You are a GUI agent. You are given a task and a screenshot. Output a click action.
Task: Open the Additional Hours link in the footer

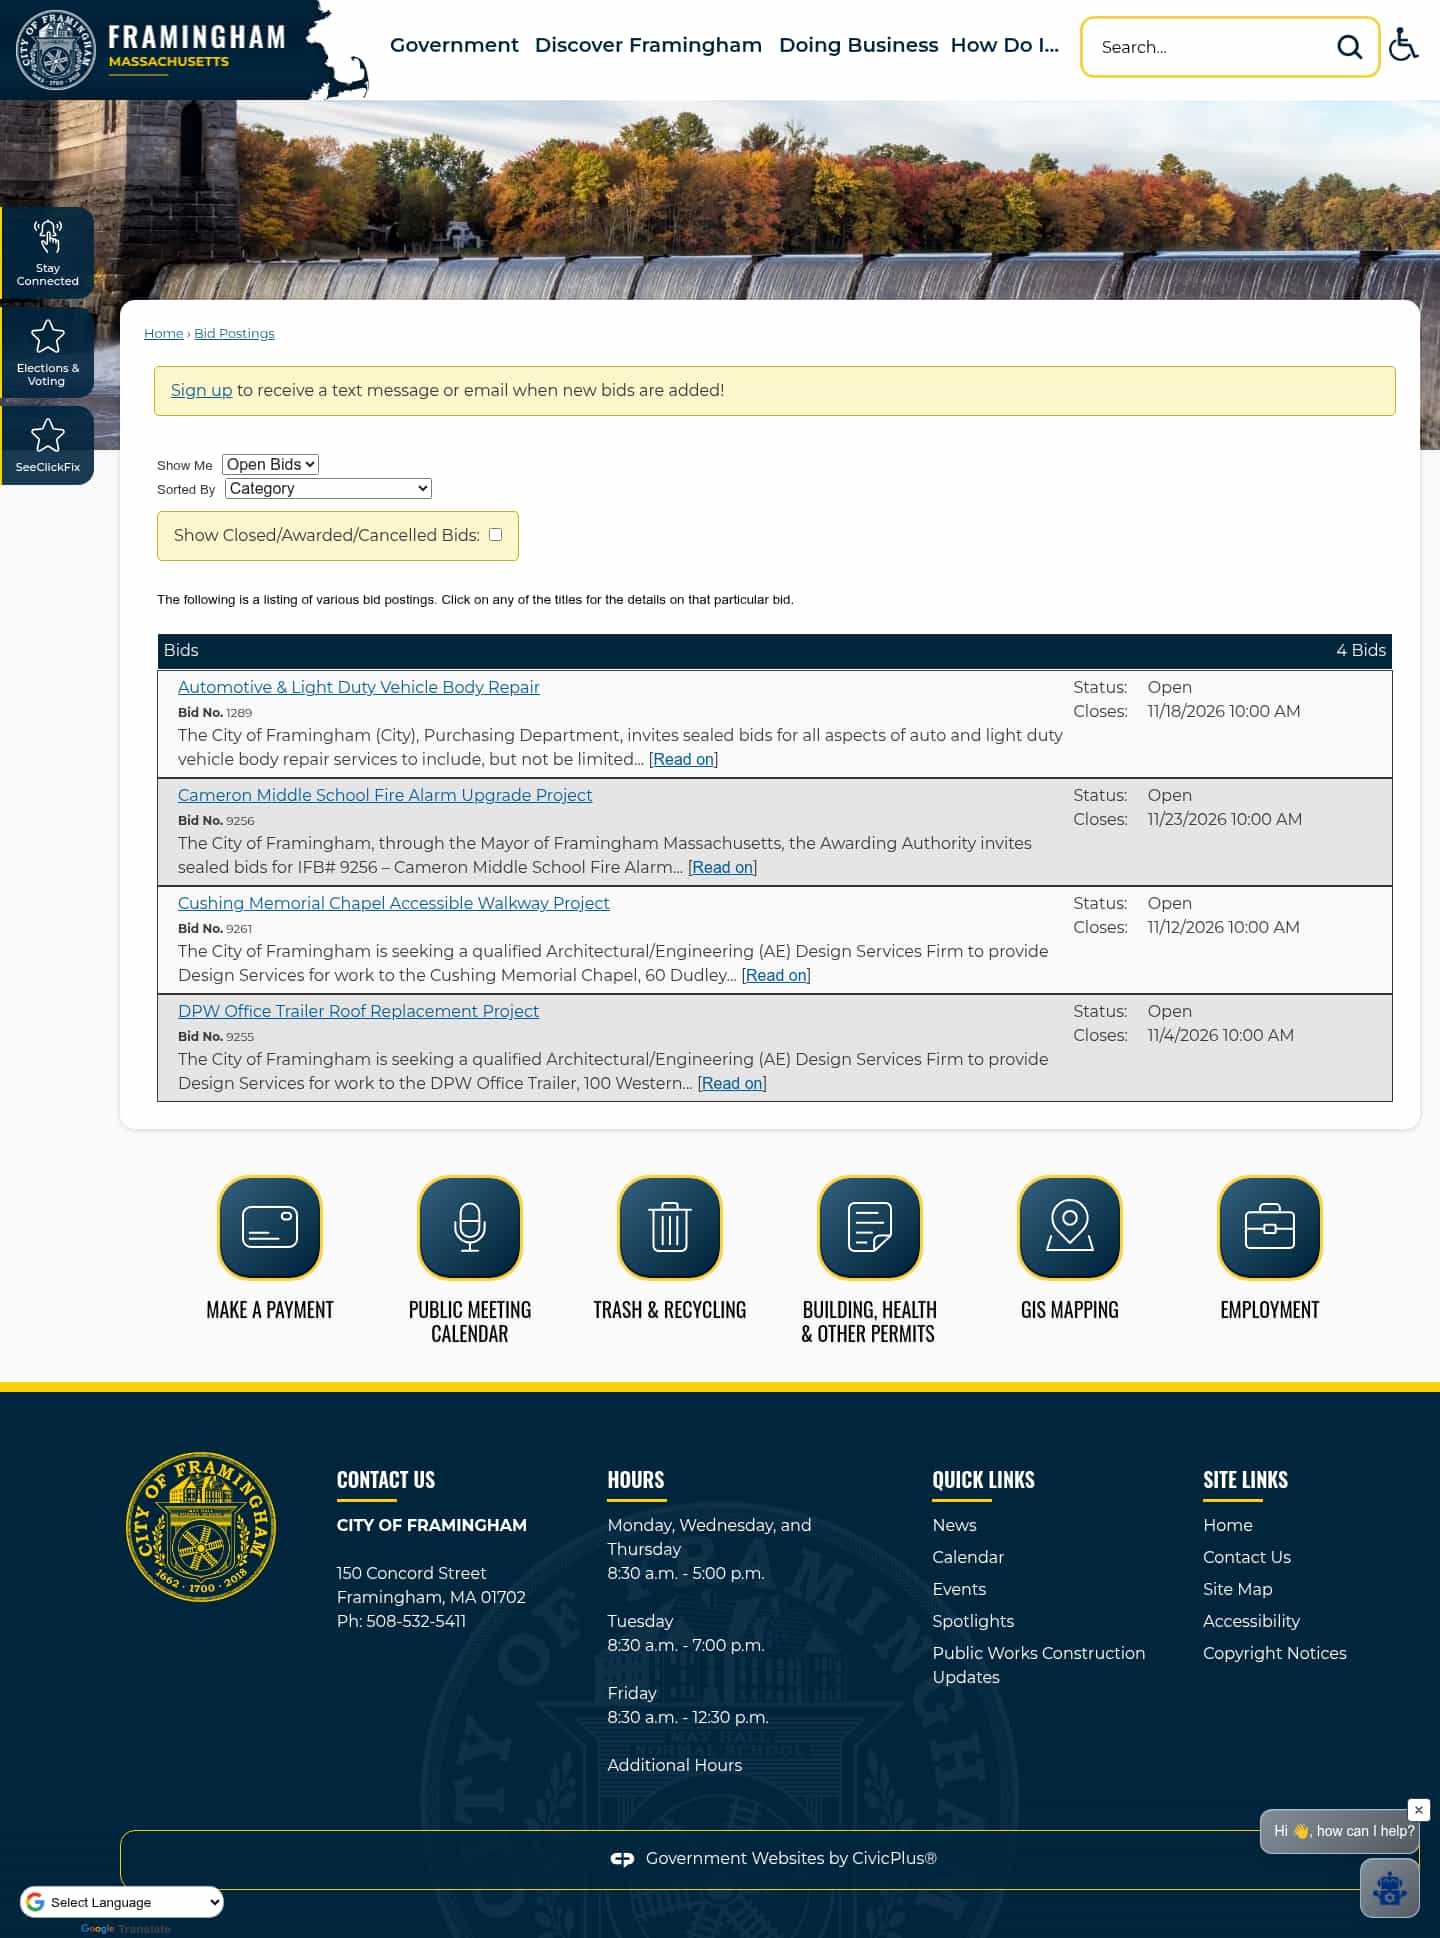675,1765
